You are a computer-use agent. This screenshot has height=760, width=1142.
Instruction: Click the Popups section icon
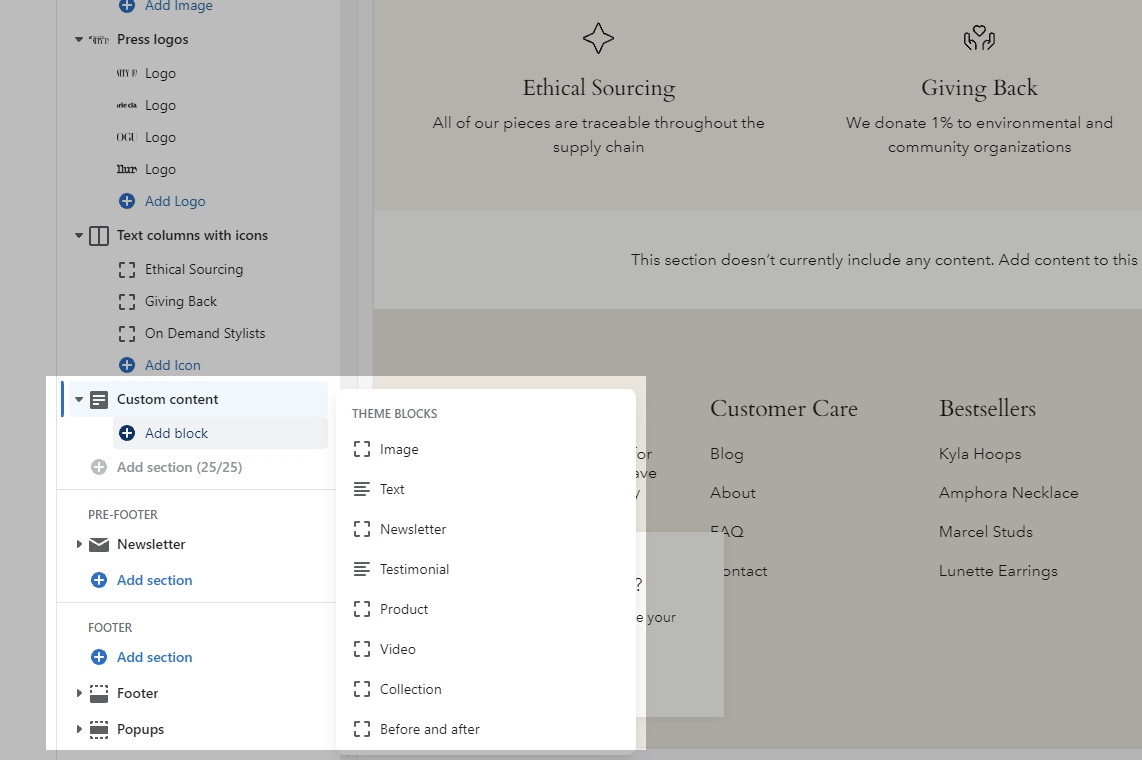tap(99, 729)
